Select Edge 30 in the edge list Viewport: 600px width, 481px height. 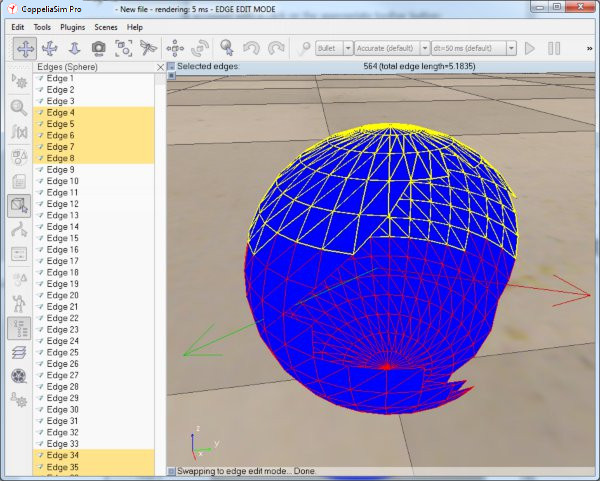coord(94,409)
